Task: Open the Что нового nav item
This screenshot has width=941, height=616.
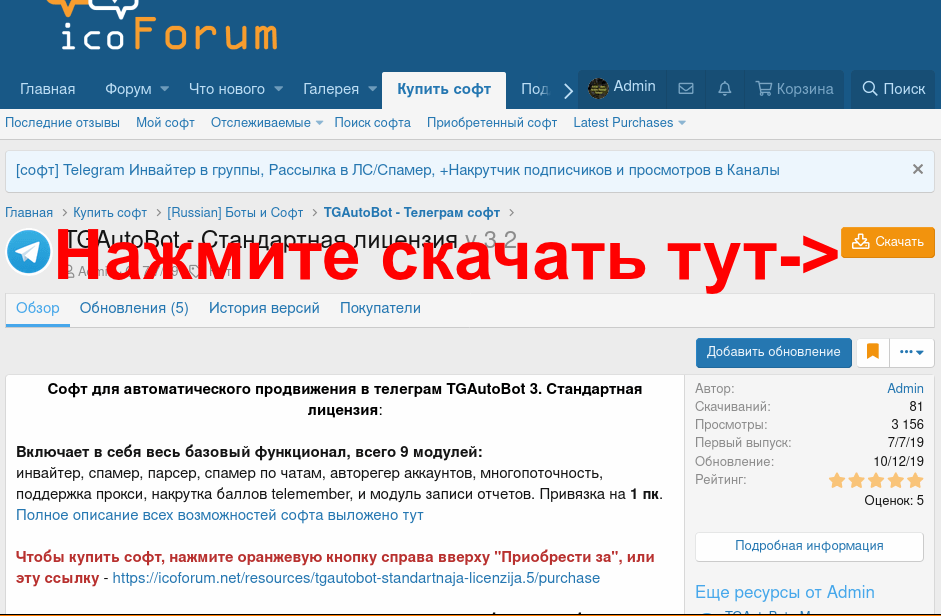Action: (227, 89)
